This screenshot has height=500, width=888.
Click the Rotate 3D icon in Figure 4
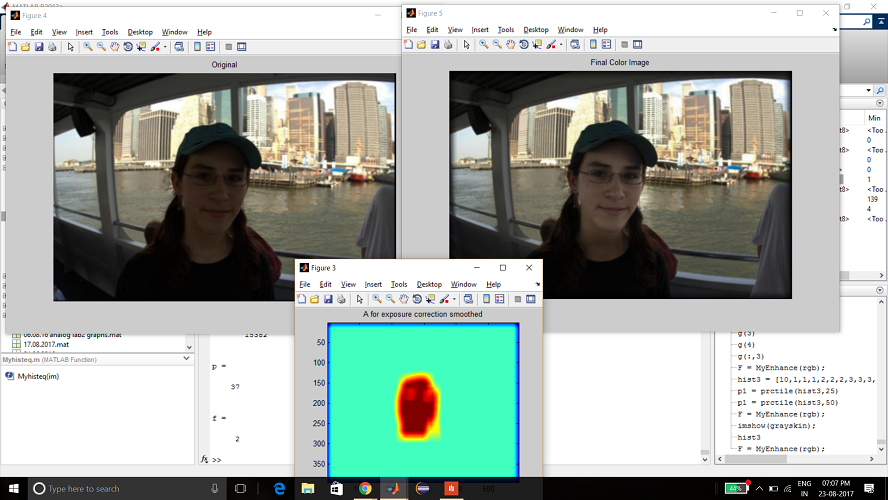(x=128, y=46)
